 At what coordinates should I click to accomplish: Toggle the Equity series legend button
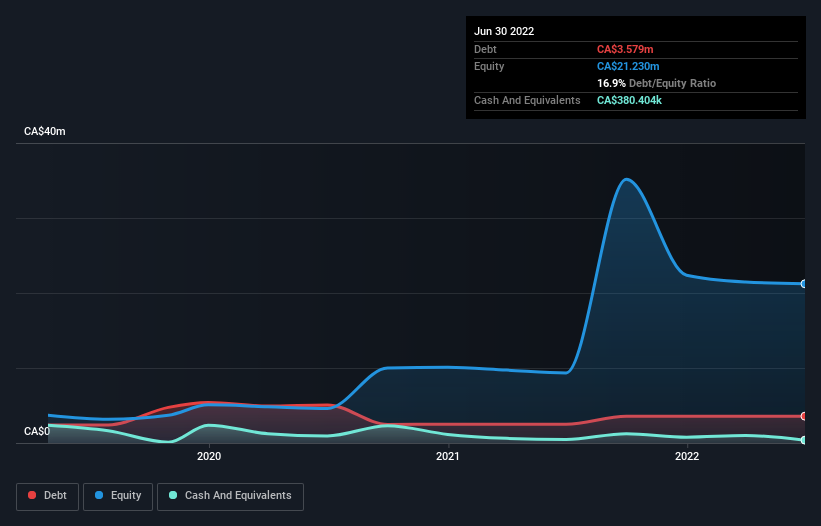(118, 496)
